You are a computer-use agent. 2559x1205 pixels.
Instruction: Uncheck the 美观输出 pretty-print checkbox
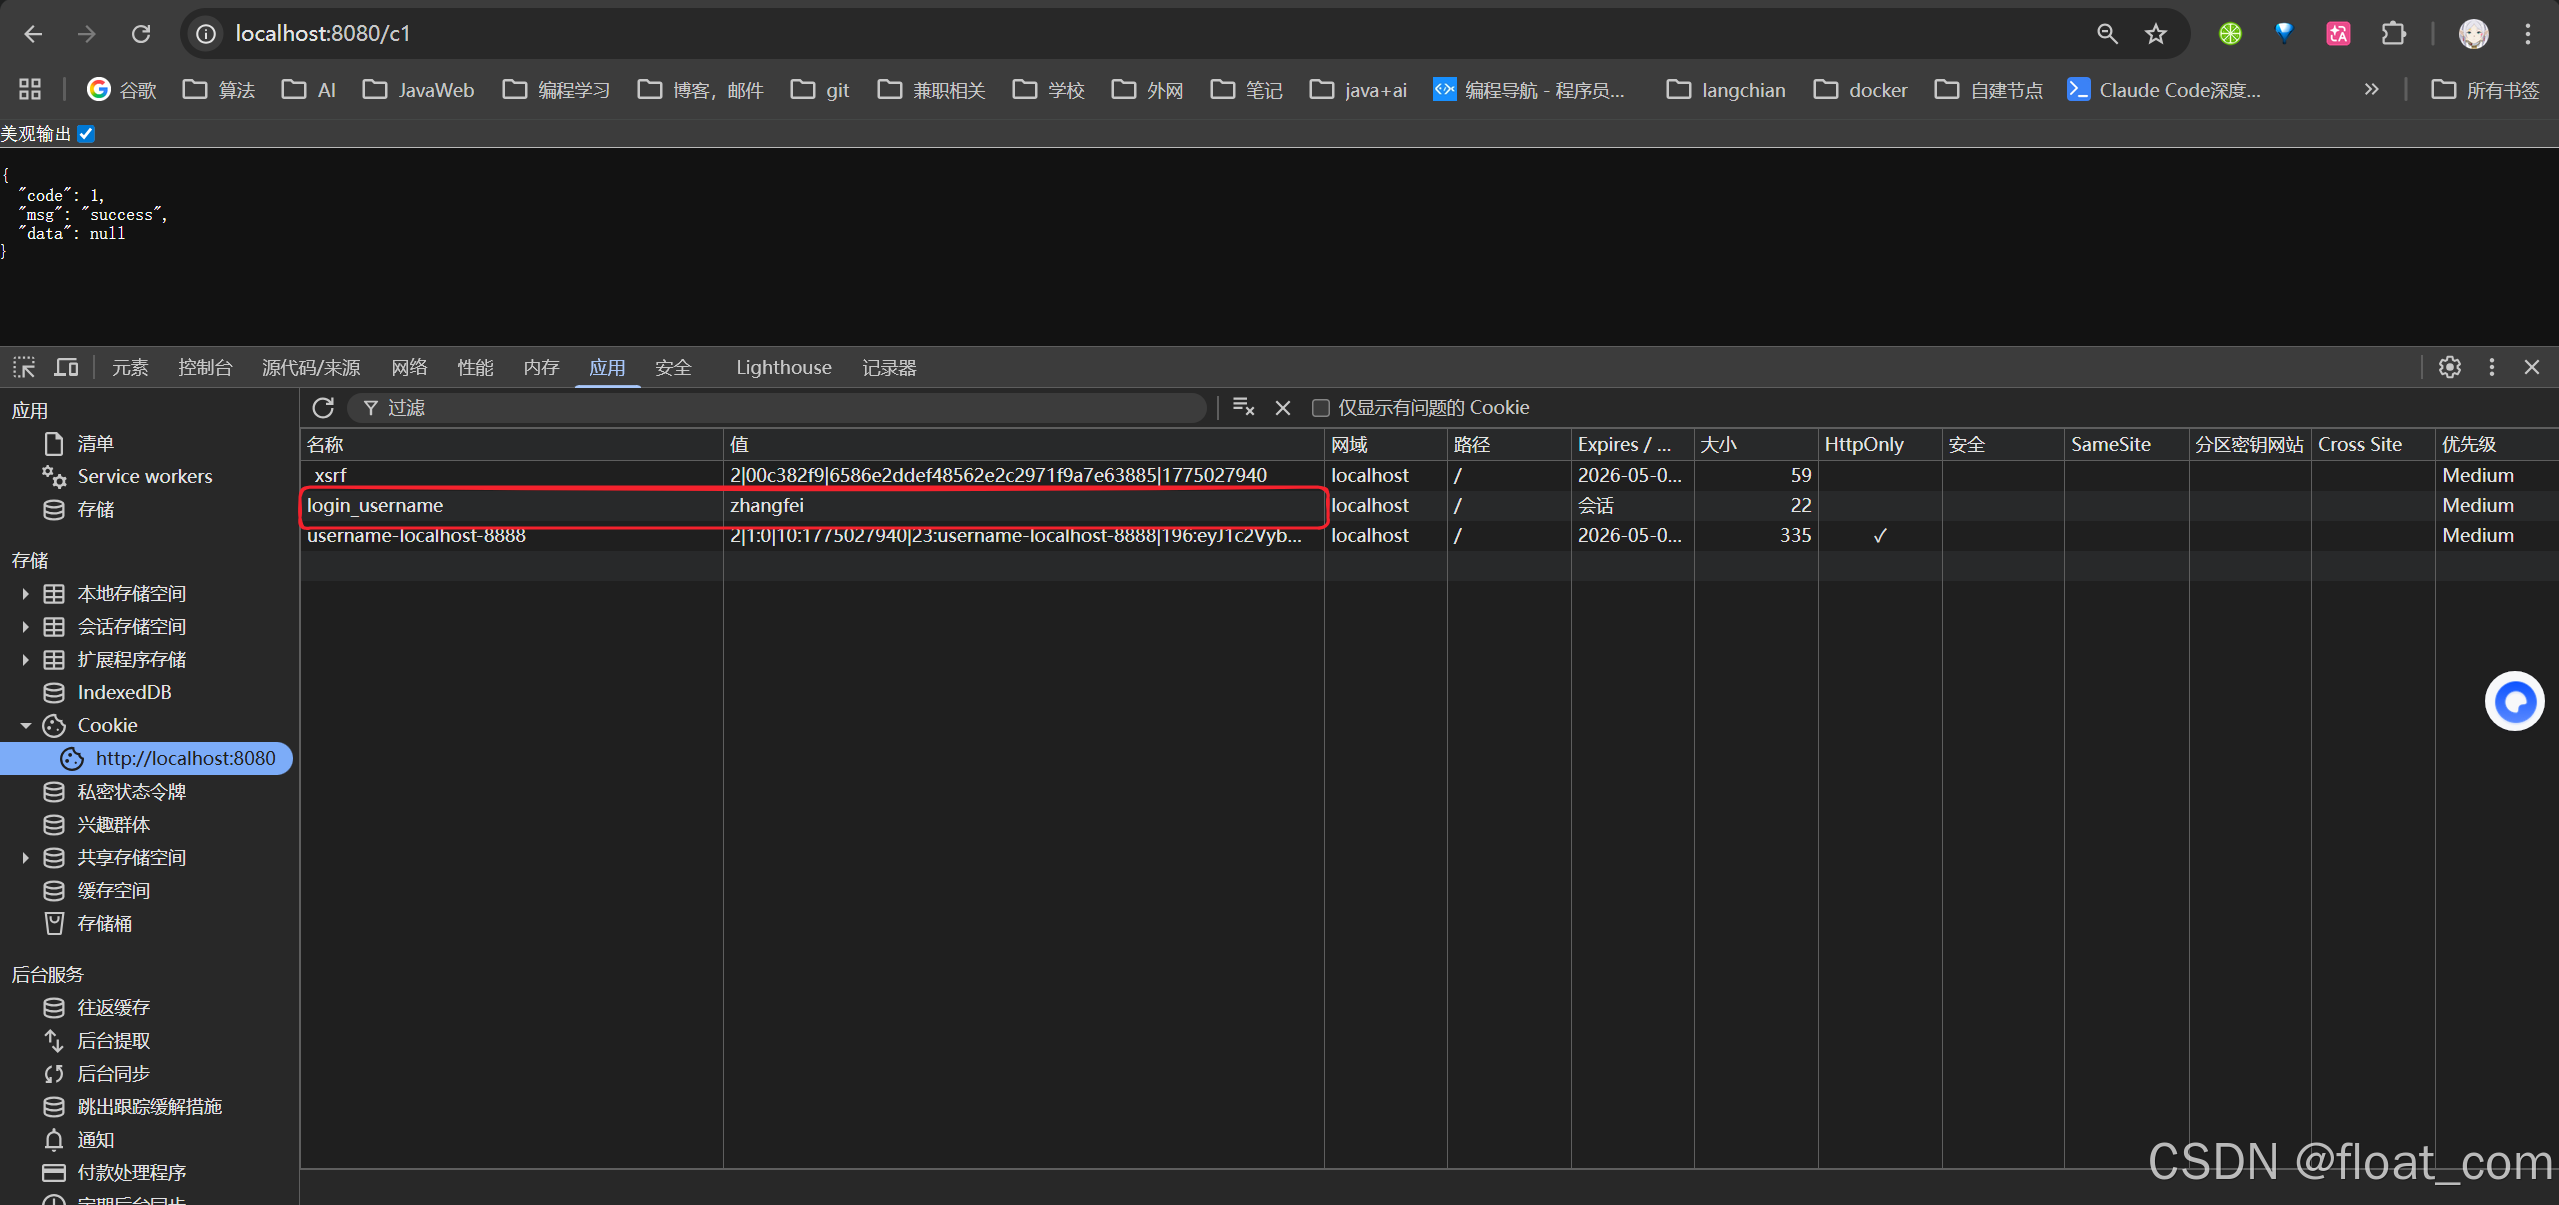(87, 134)
